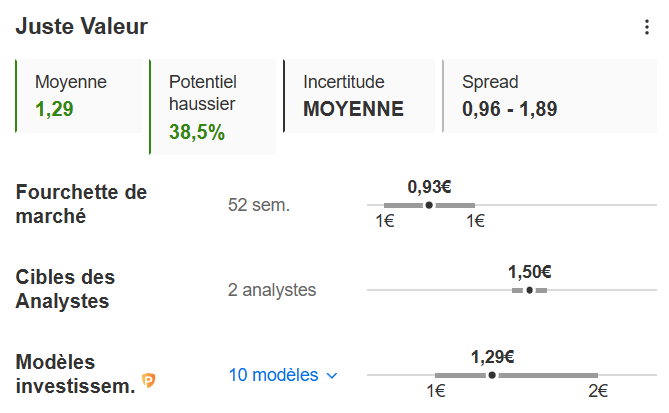Viewport: 669px width, 413px height.
Task: Click the 1,50€ analyst target marker
Action: [530, 290]
